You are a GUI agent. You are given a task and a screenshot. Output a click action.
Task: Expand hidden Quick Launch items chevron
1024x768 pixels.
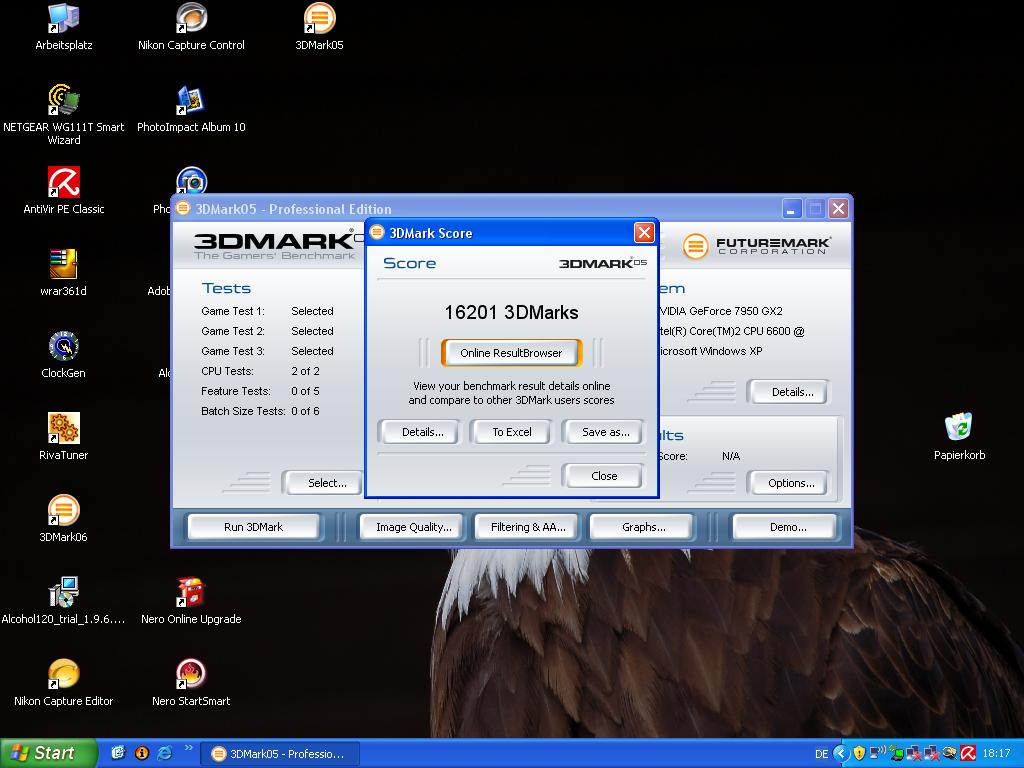click(x=189, y=748)
